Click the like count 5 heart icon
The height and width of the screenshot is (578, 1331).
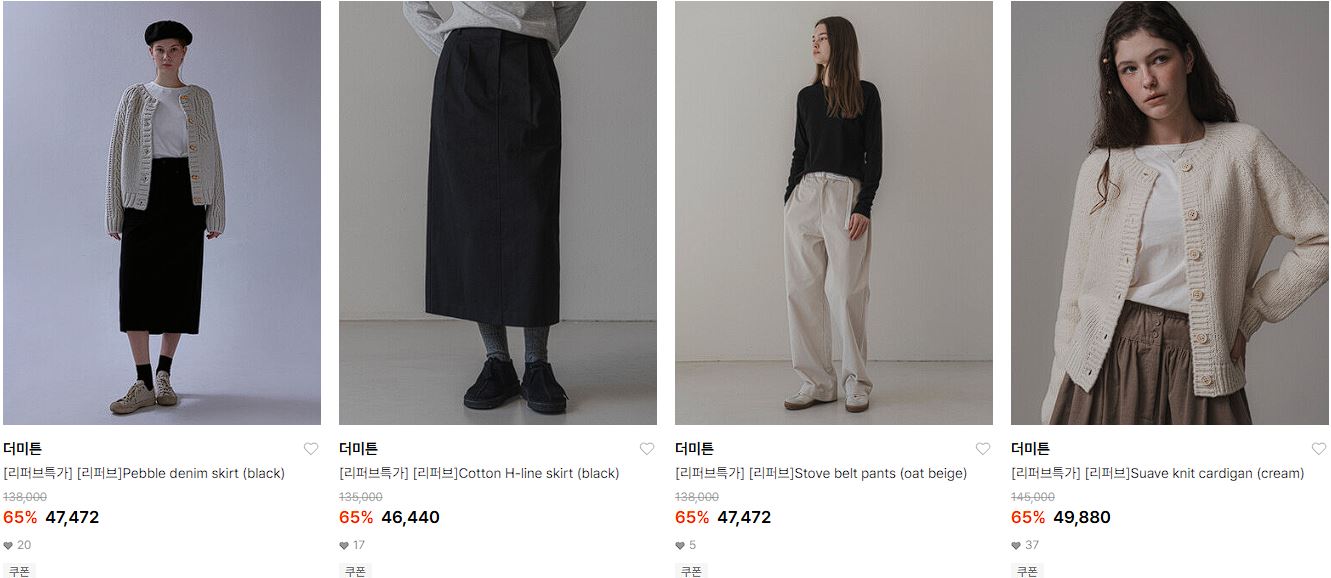[x=681, y=545]
